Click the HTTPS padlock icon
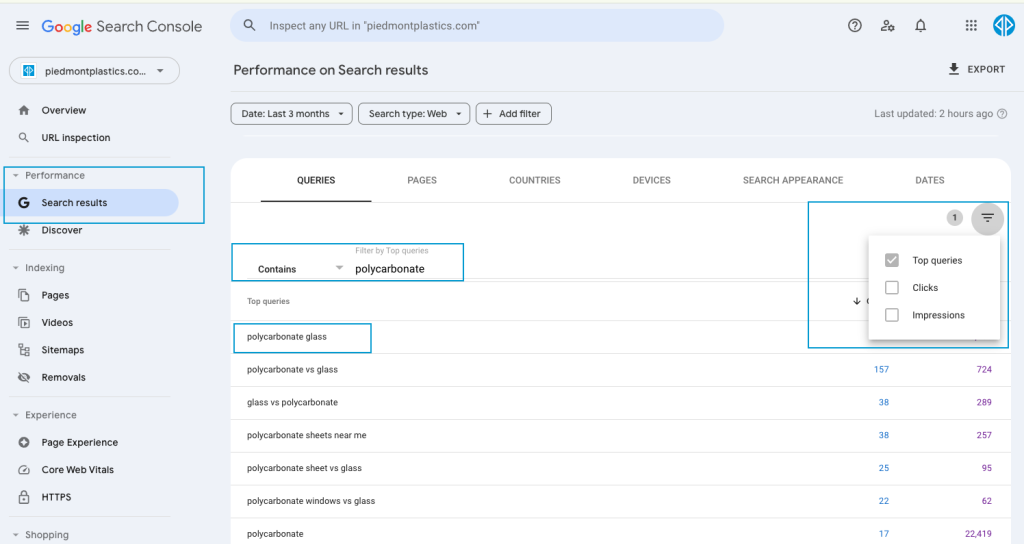This screenshot has width=1024, height=544. pyautogui.click(x=24, y=497)
